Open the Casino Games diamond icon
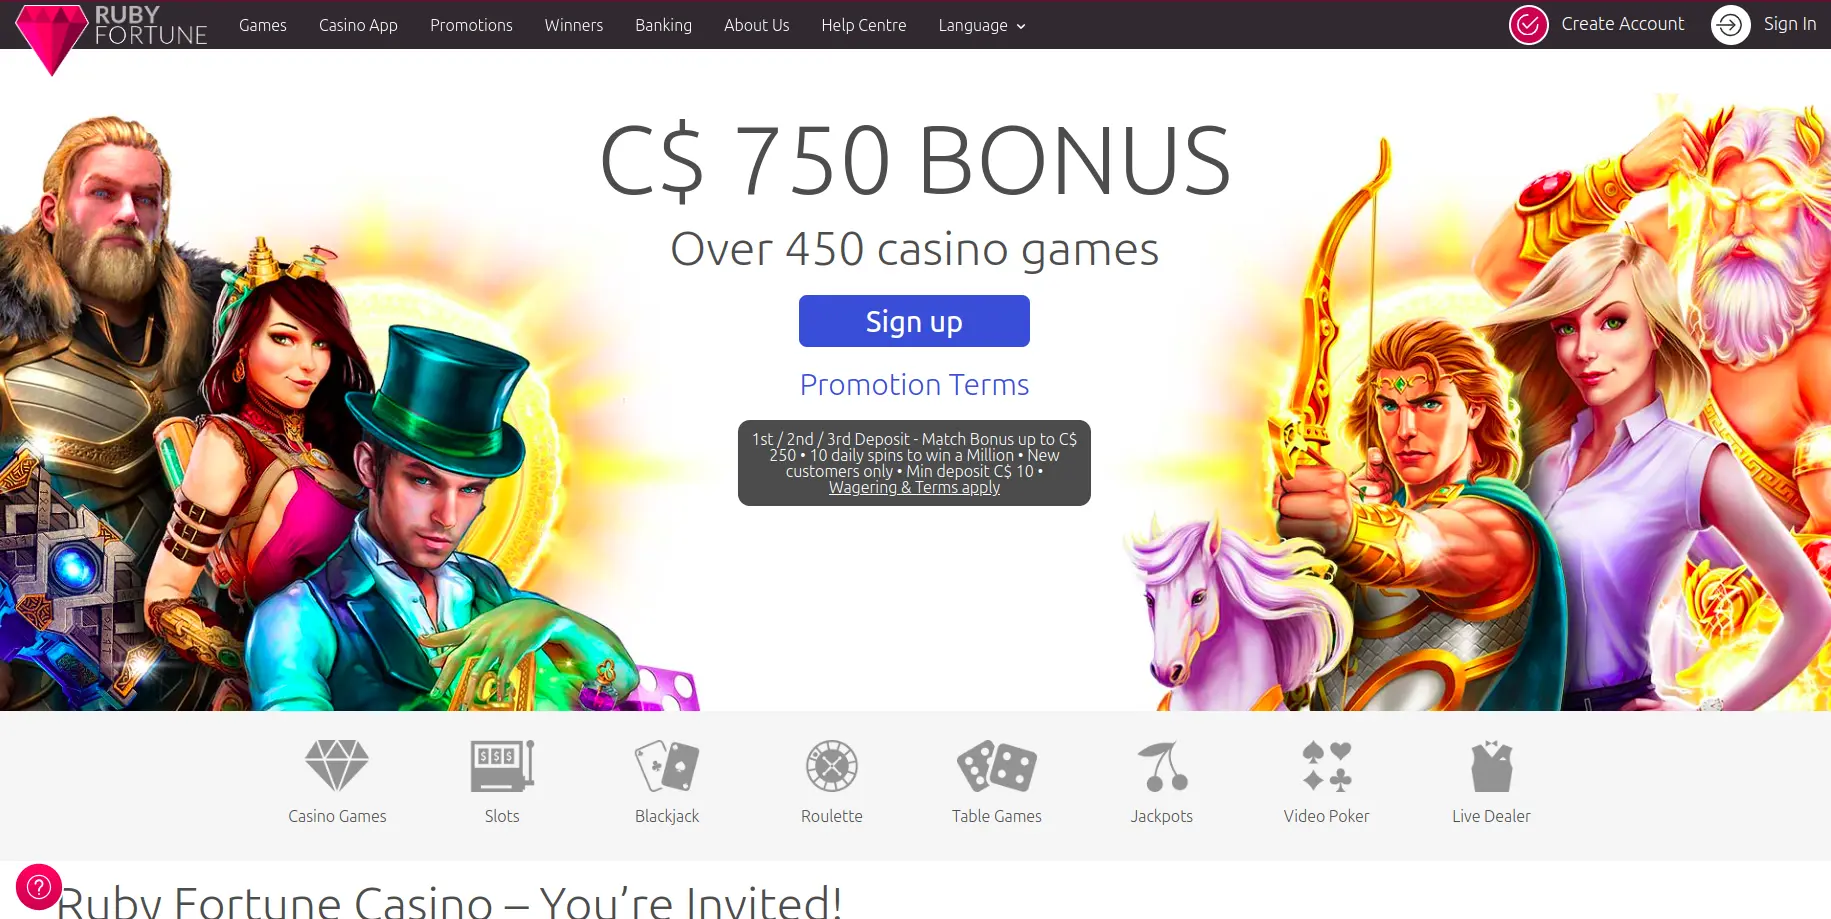The height and width of the screenshot is (919, 1831). coord(337,766)
